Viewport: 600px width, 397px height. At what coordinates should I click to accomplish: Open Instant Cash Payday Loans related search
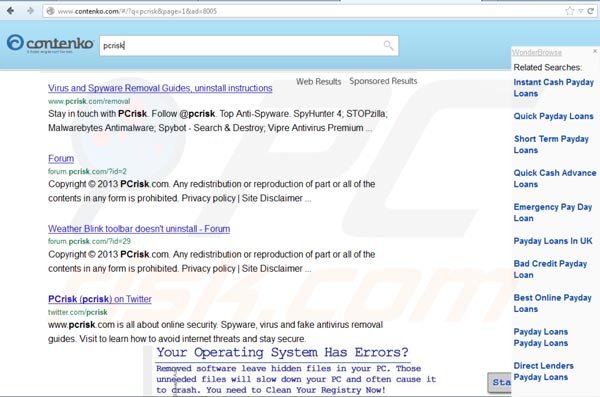(553, 88)
